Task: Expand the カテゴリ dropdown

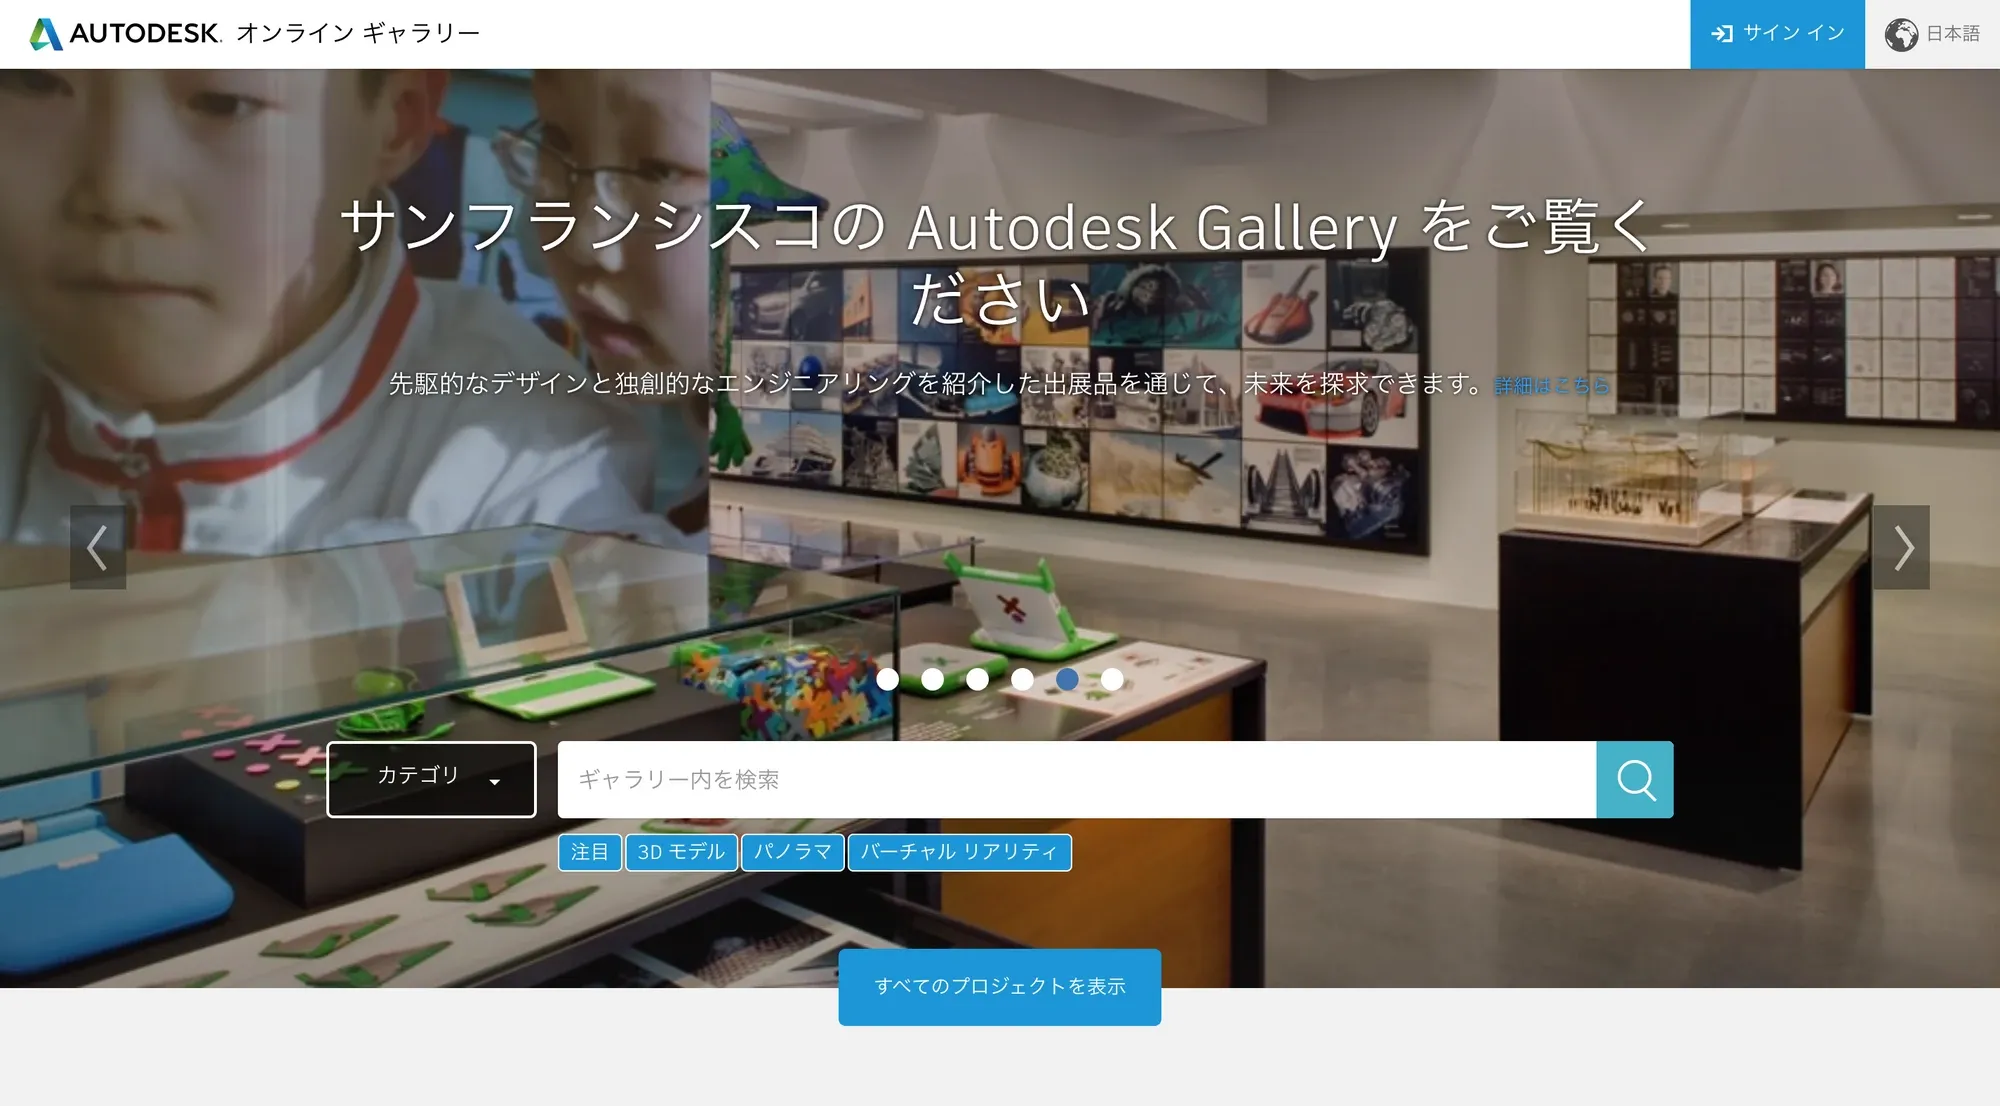Action: (x=431, y=779)
